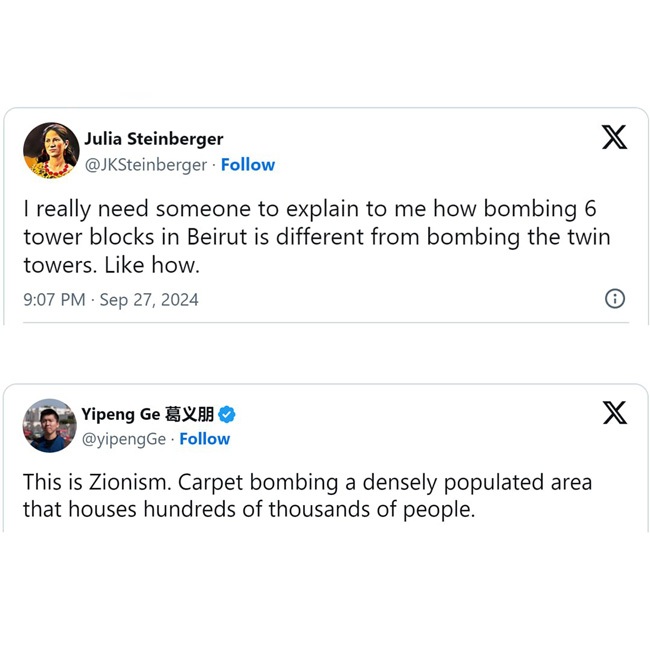Open Yipeng Ge's profile picture
650x650 pixels.
[x=50, y=426]
